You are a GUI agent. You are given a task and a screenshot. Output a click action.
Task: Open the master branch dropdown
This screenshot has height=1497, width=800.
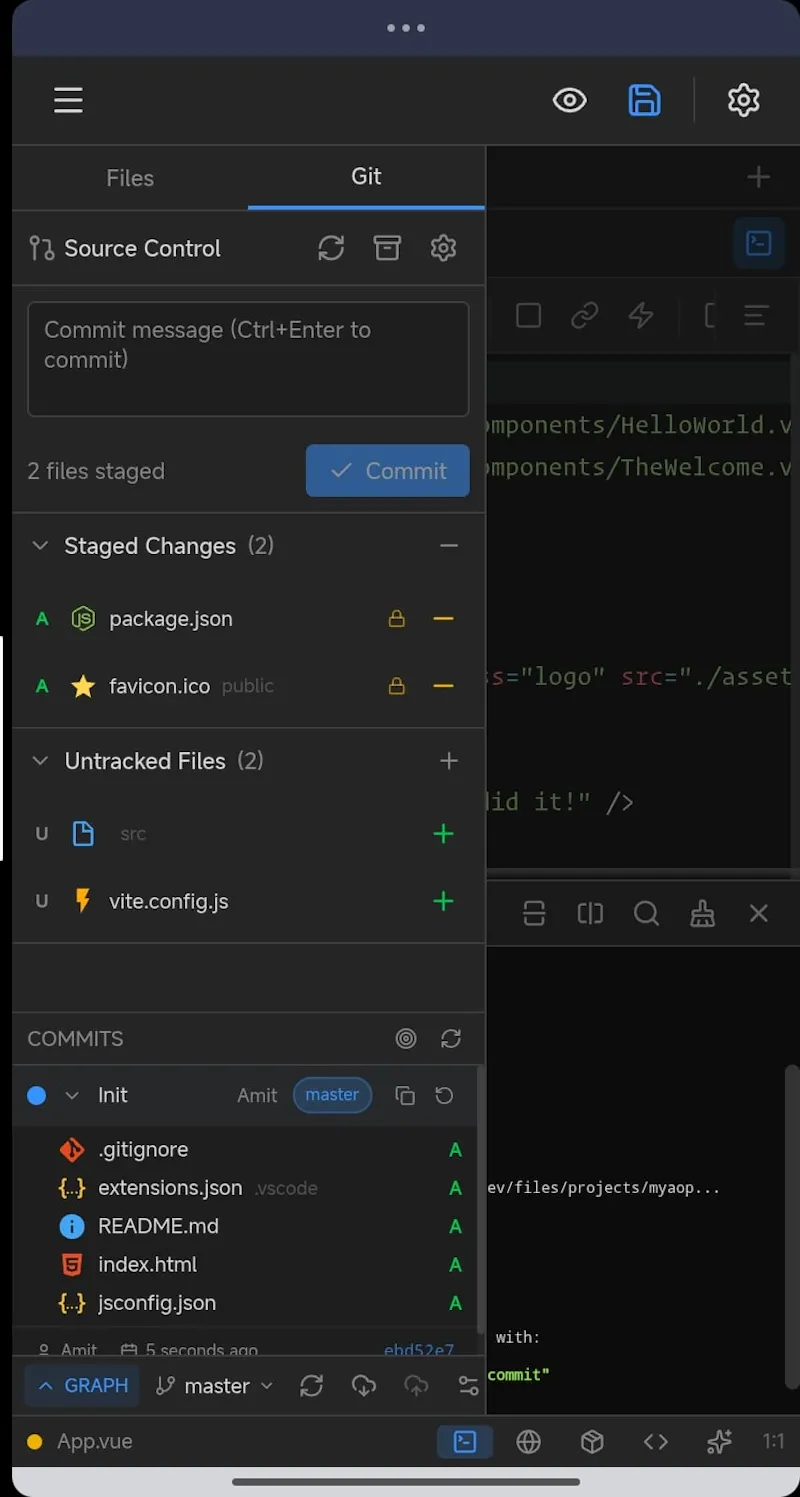coord(215,1386)
